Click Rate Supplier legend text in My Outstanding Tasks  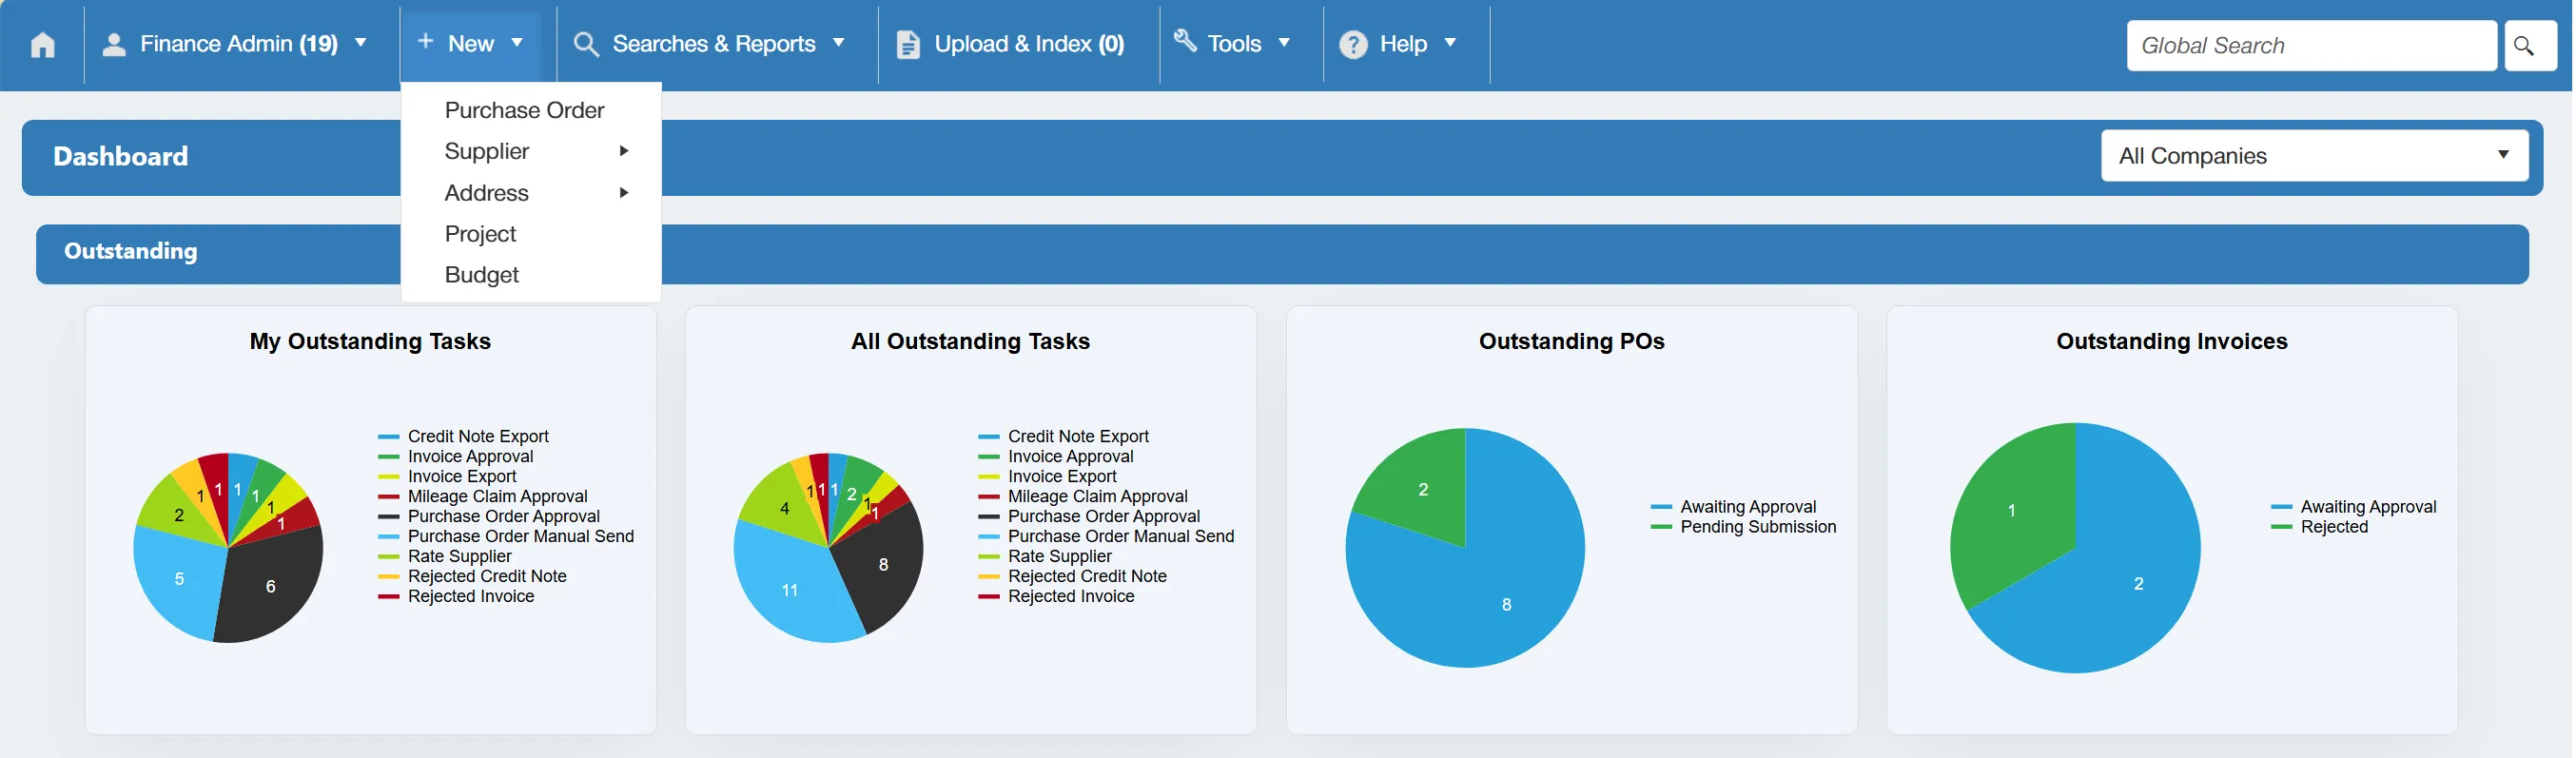pyautogui.click(x=459, y=556)
